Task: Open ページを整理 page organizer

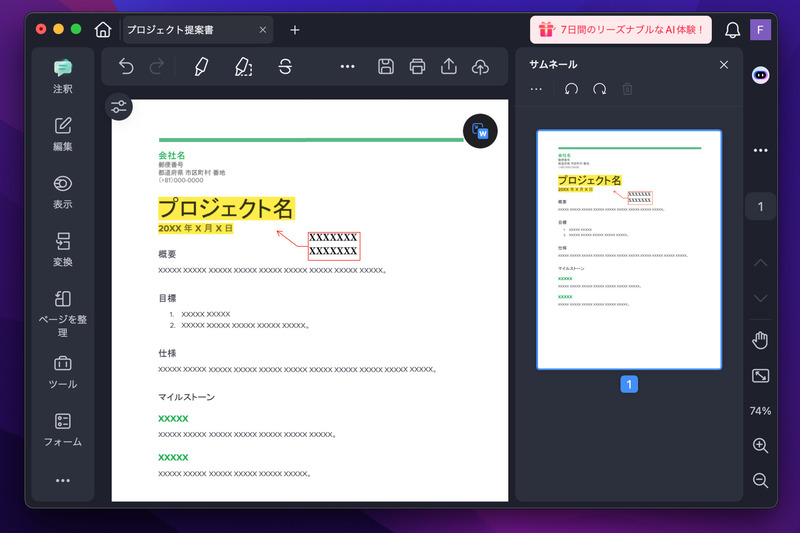Action: (63, 313)
